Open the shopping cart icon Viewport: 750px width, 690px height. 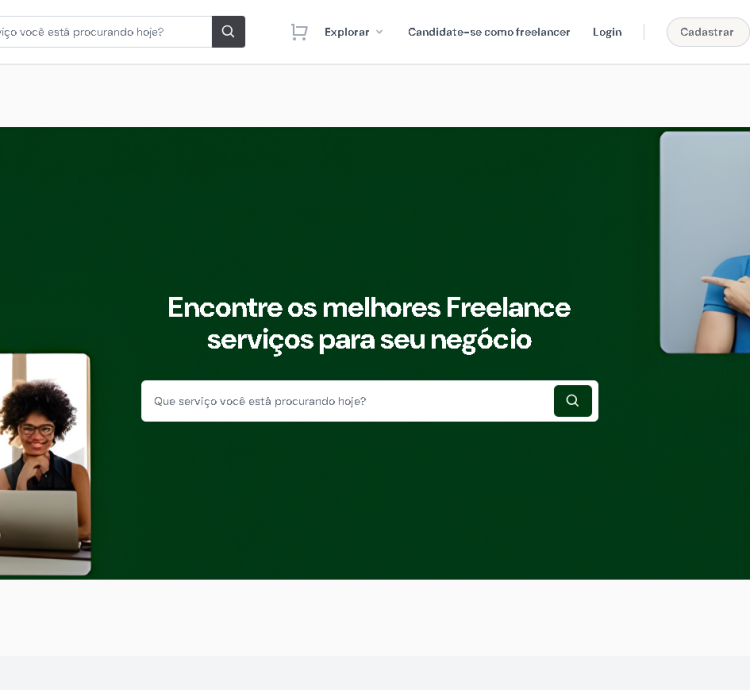(299, 32)
